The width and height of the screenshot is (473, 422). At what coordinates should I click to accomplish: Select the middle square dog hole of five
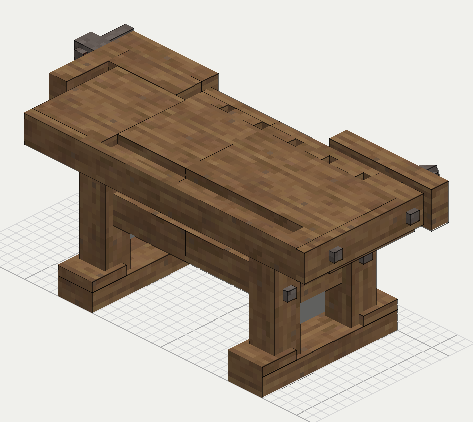click(x=295, y=142)
